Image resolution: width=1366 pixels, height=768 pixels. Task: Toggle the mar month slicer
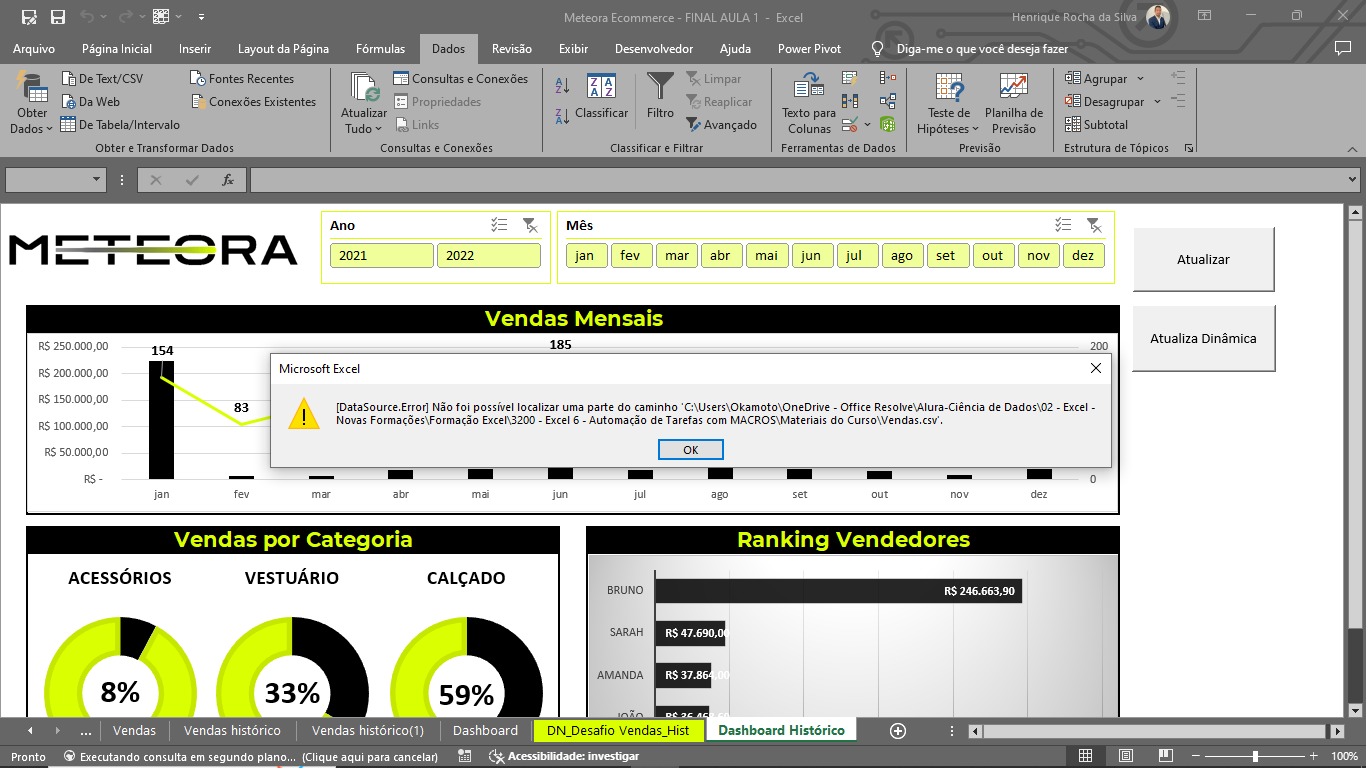677,256
